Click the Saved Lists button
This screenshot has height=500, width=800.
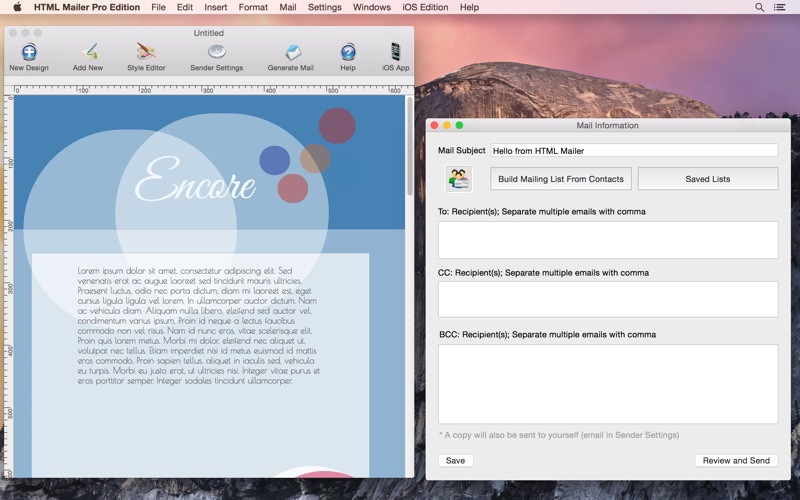pos(708,179)
